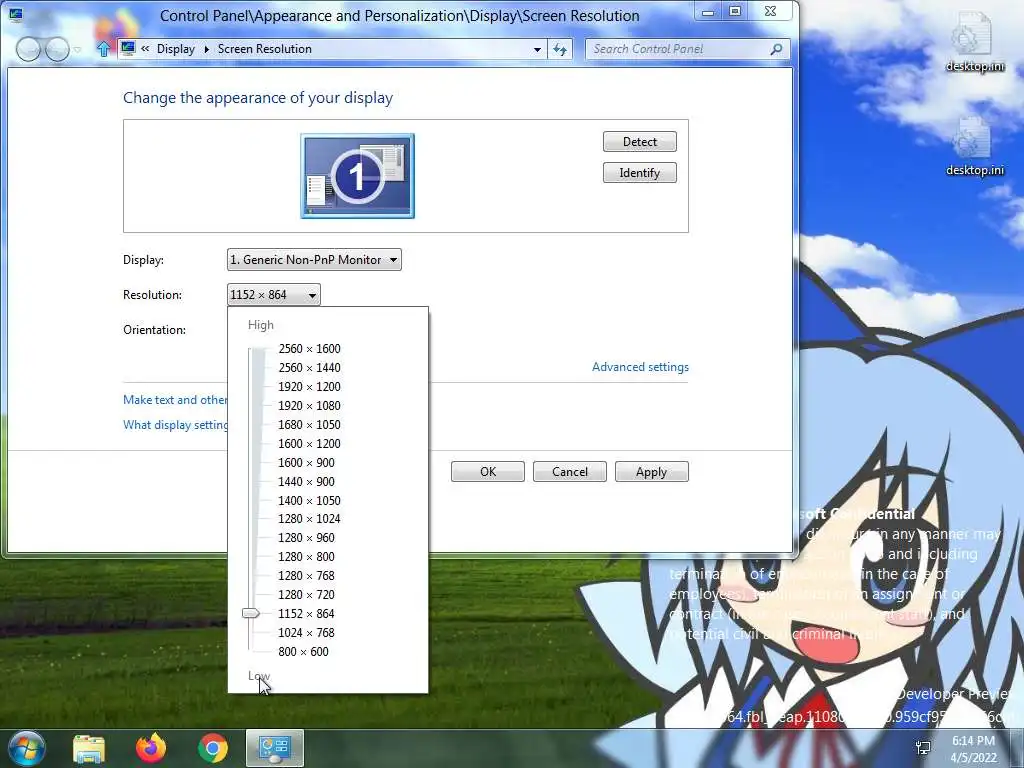Choose 1680 × 1050 resolution

point(310,424)
